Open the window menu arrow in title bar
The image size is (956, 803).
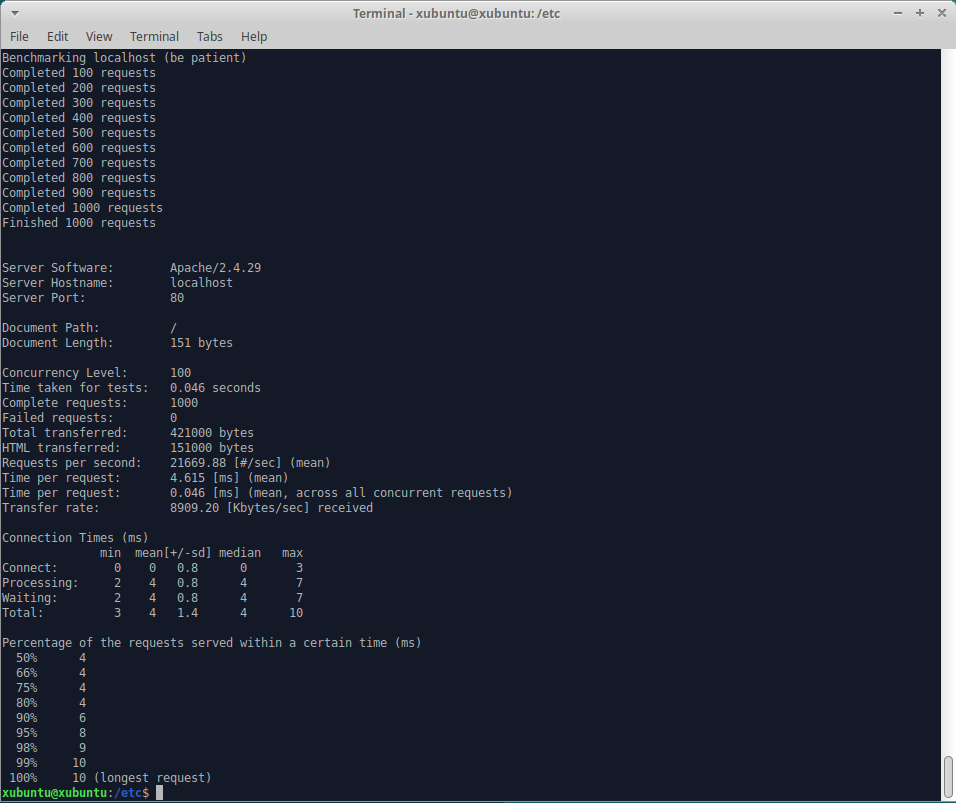click(x=12, y=13)
